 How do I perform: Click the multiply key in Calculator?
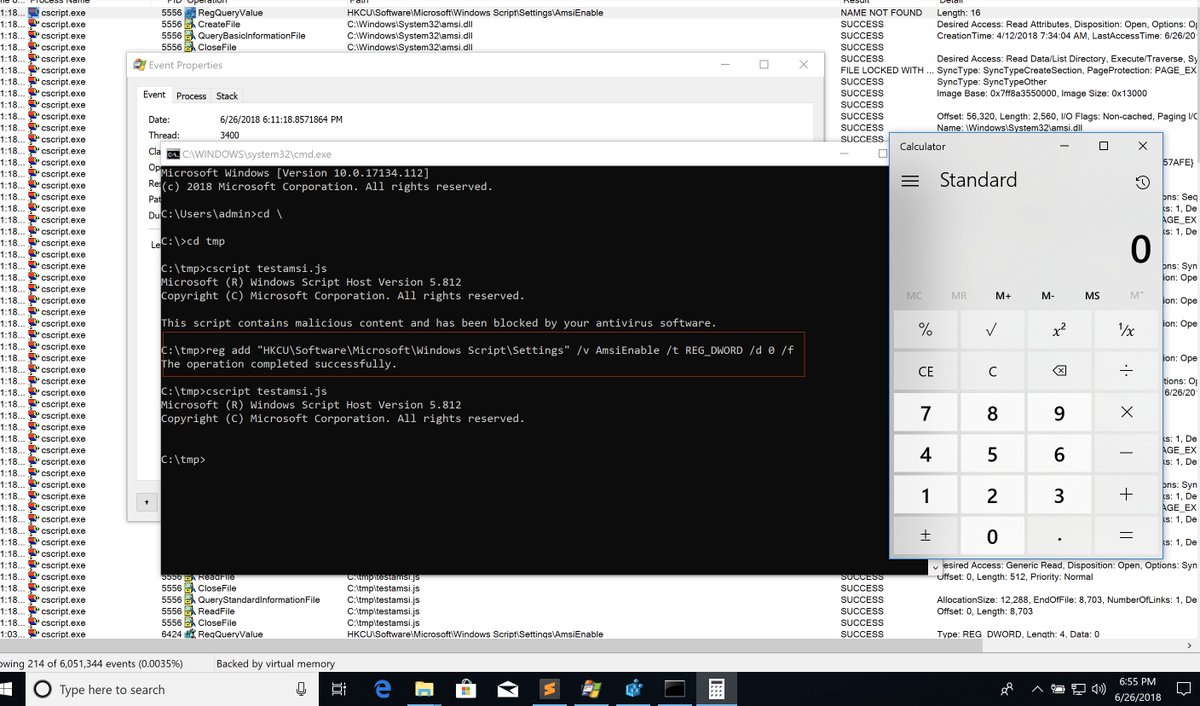tap(1126, 412)
